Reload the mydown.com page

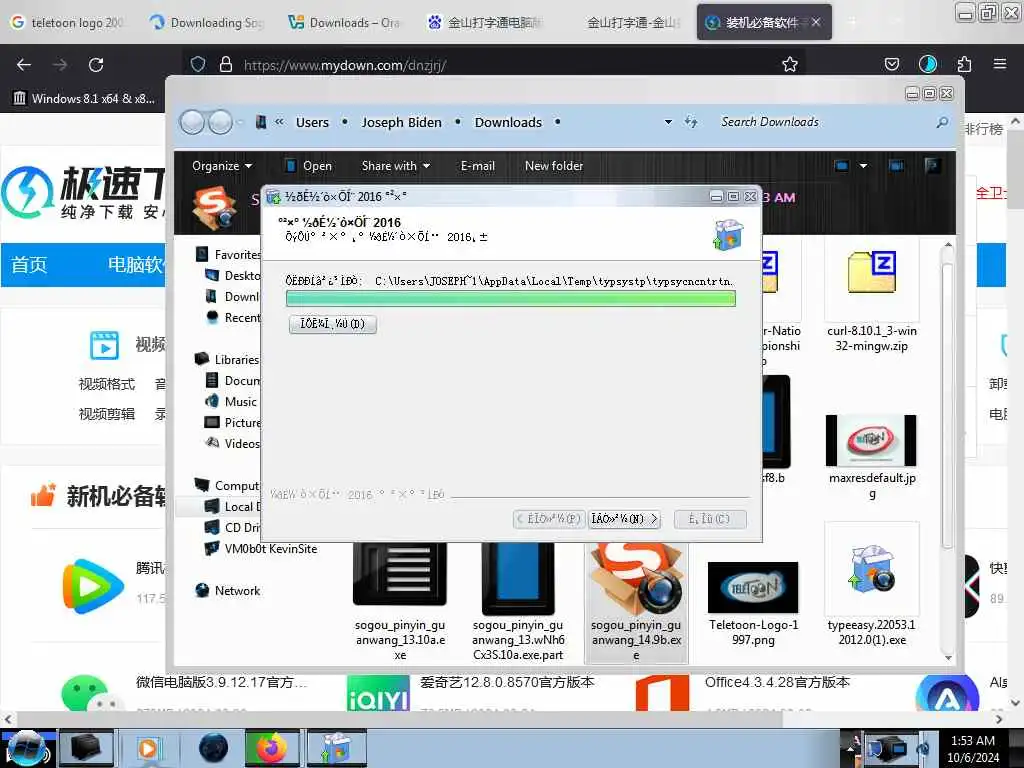[x=96, y=65]
